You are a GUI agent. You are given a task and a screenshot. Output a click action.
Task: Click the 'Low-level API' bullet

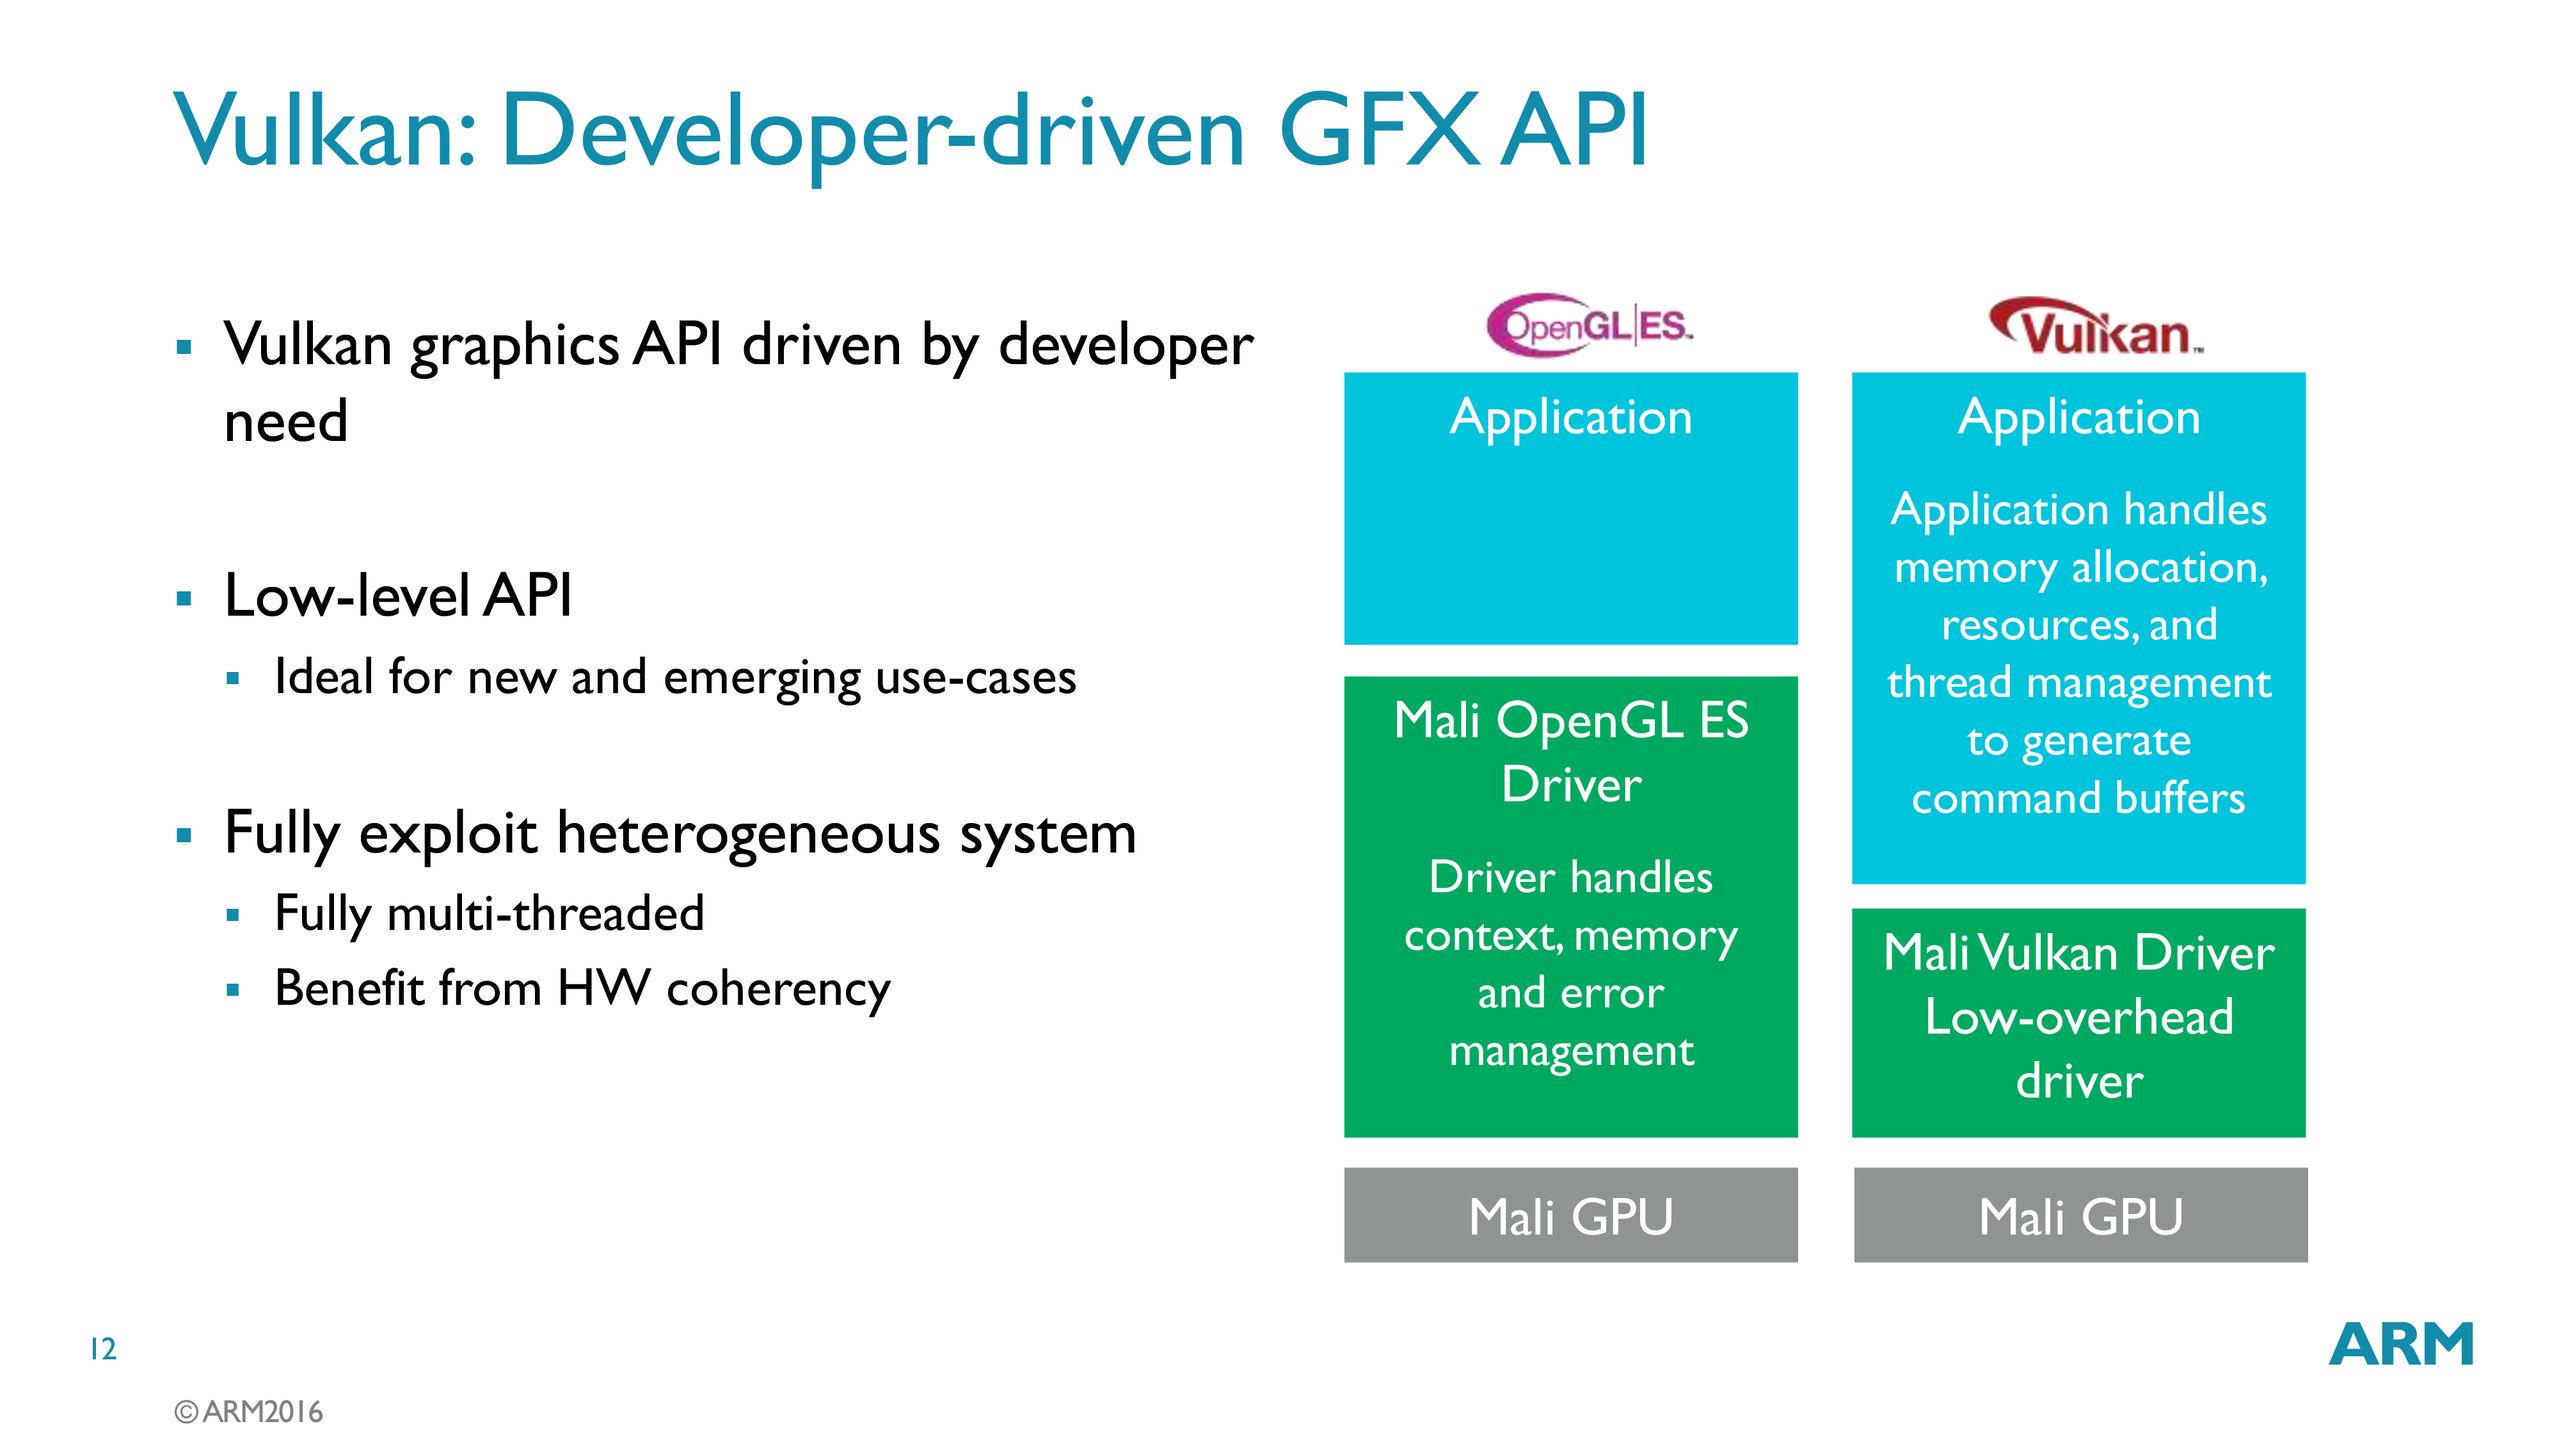click(x=398, y=595)
